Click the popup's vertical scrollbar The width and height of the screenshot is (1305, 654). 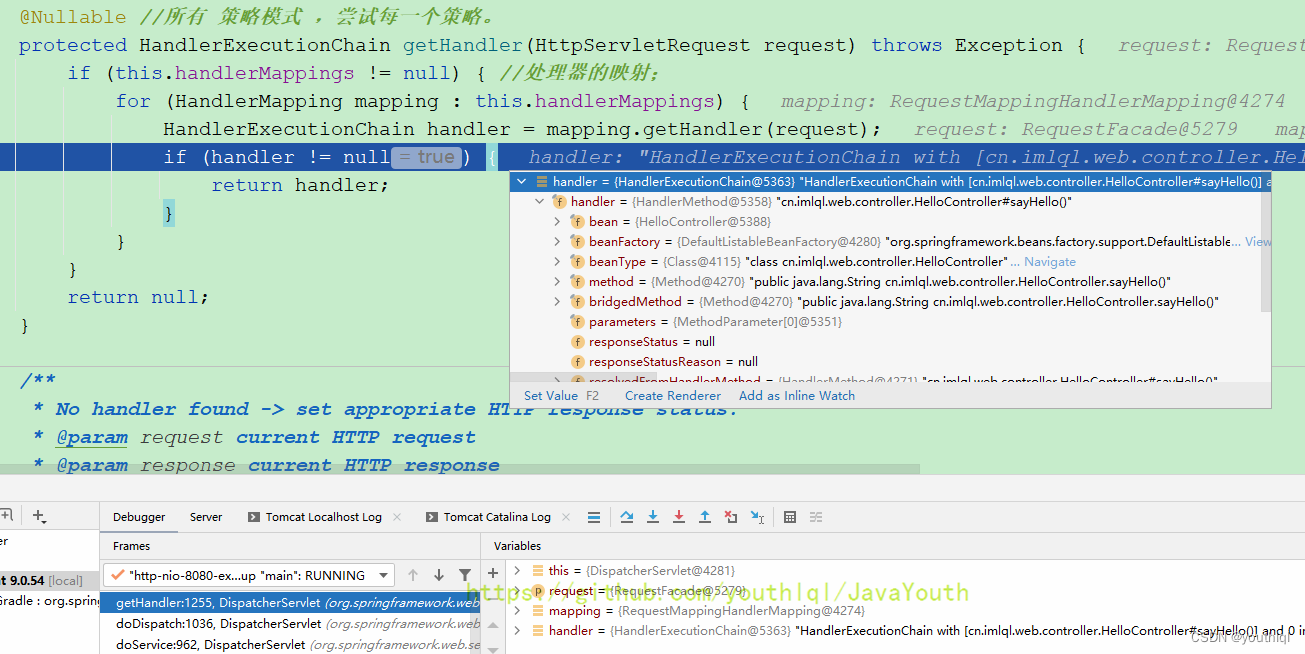(x=1267, y=252)
